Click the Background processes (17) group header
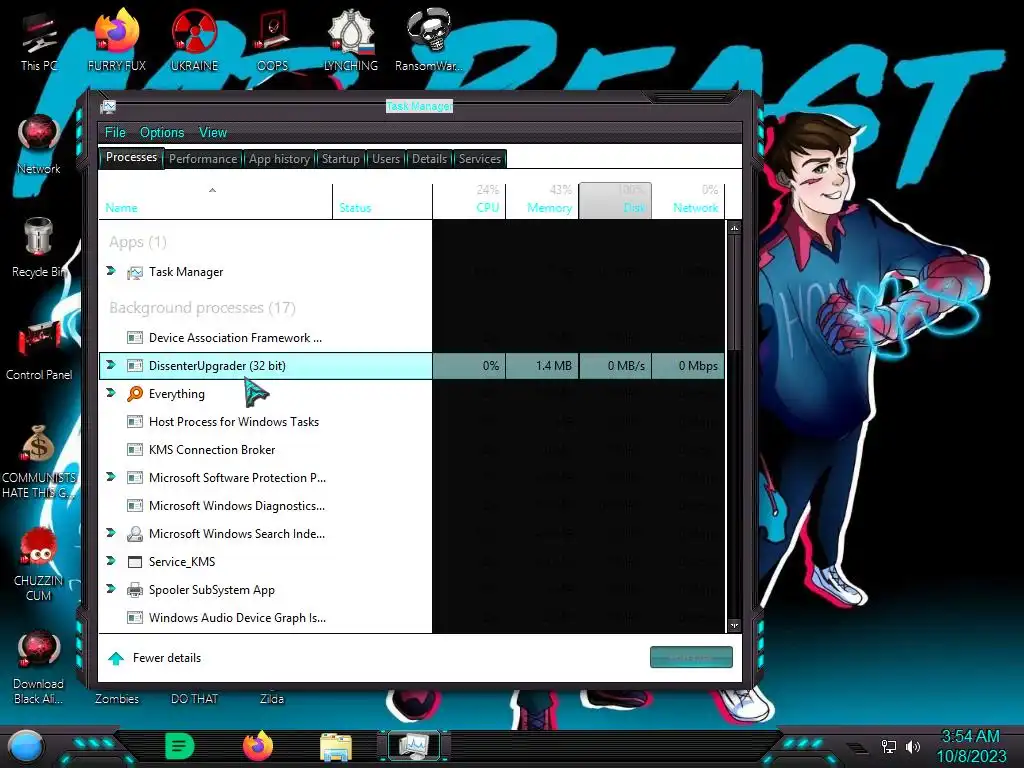1024x768 pixels. pyautogui.click(x=202, y=308)
